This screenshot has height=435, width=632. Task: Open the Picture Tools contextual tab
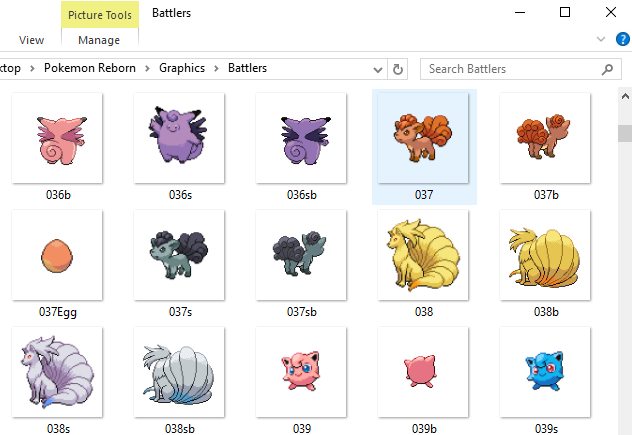100,15
